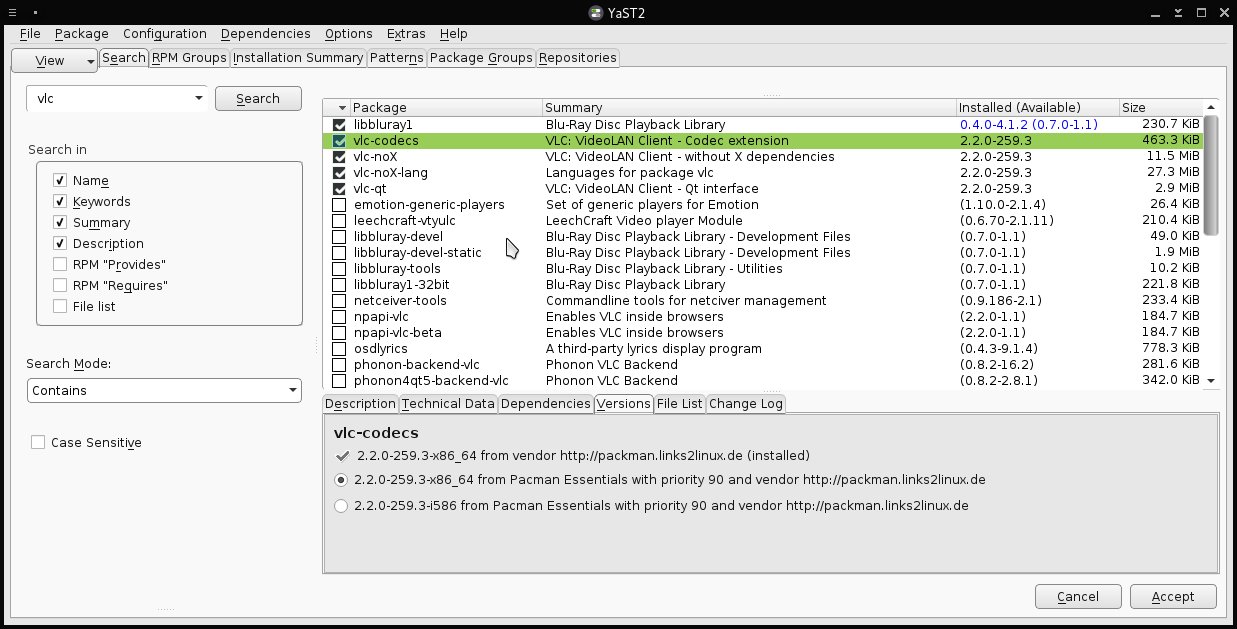Switch to the Patterns tab

tap(397, 58)
